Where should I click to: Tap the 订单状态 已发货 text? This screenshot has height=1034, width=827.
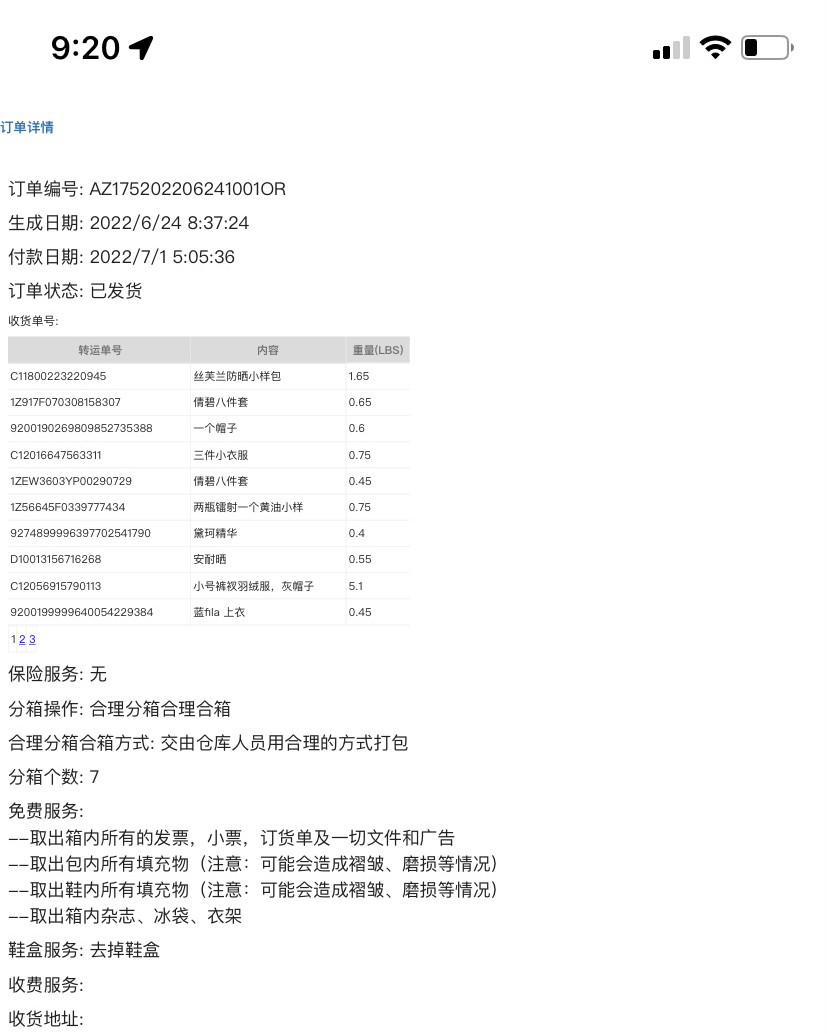point(75,290)
